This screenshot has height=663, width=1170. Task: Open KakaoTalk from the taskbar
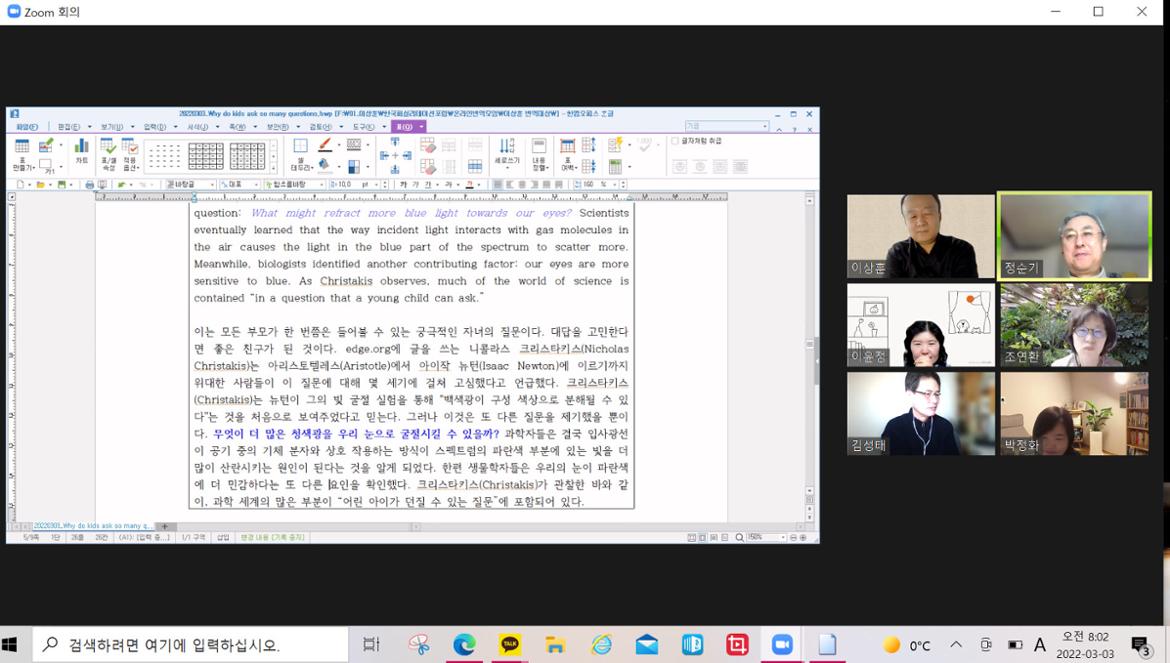pos(510,645)
